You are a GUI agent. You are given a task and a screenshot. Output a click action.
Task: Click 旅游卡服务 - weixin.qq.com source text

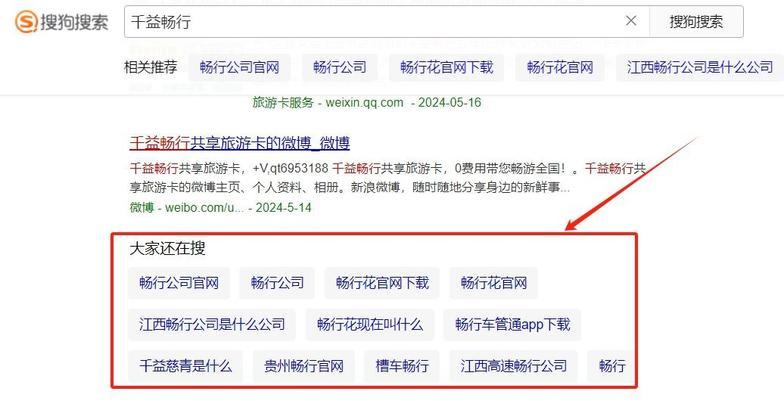tap(367, 102)
